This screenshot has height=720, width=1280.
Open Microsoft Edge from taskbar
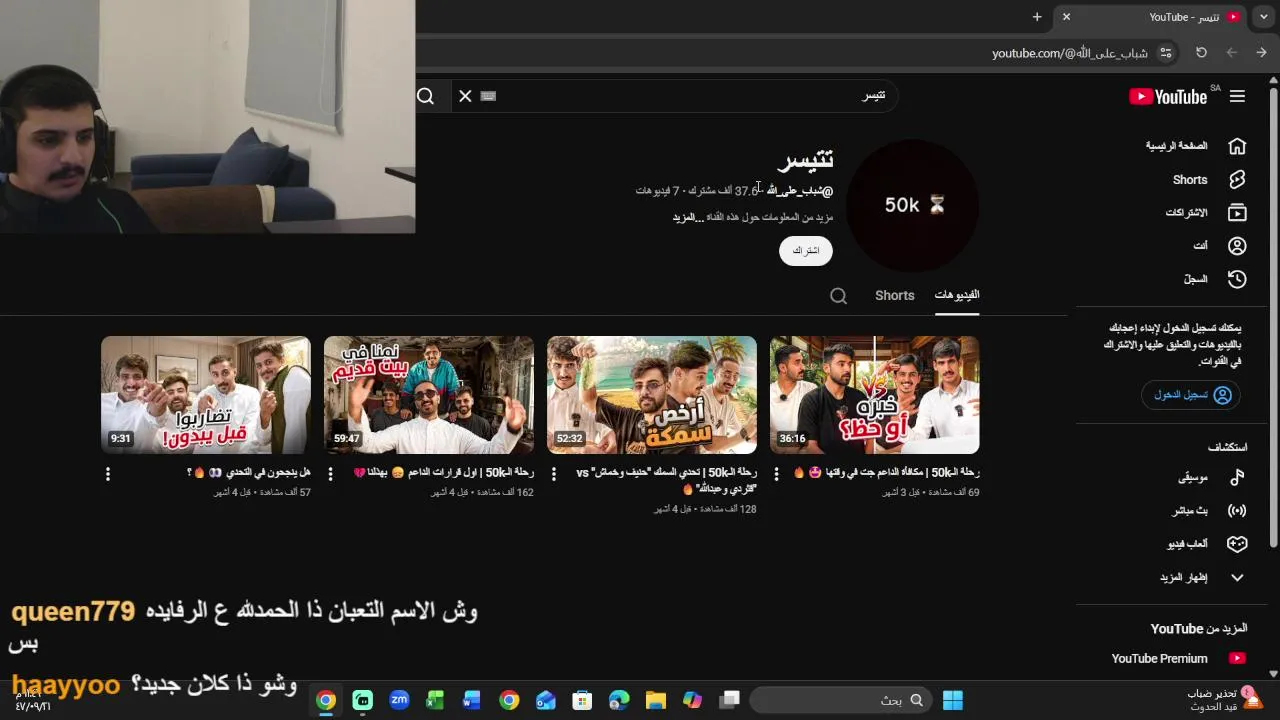(619, 700)
